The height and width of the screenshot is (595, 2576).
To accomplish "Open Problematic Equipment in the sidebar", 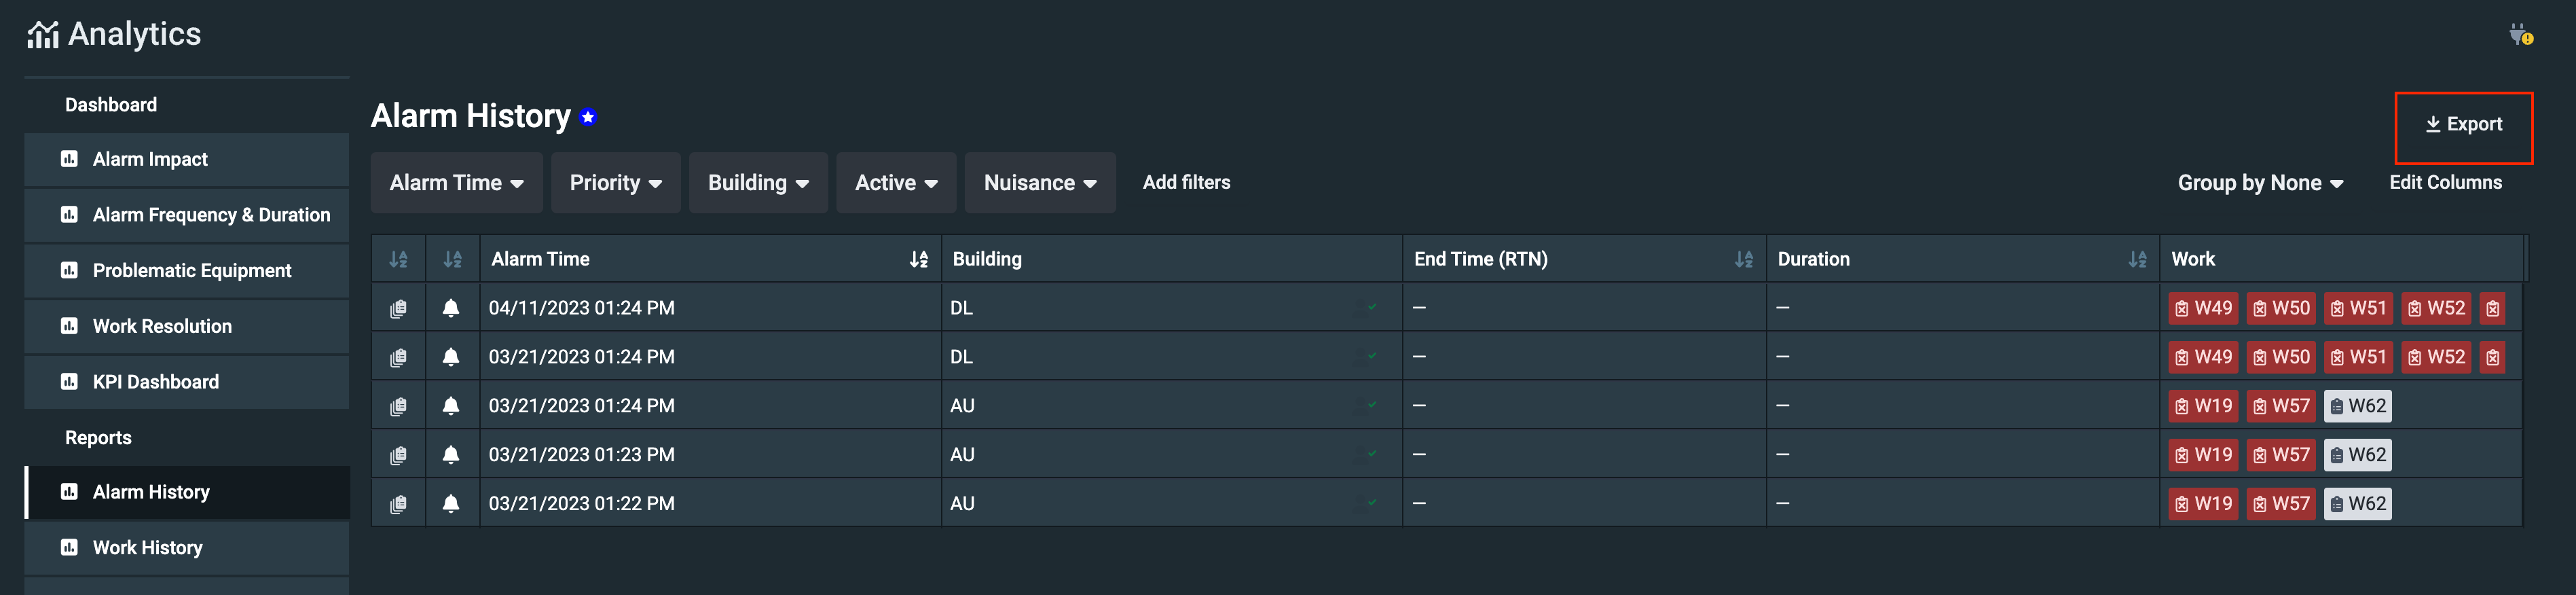I will [191, 270].
